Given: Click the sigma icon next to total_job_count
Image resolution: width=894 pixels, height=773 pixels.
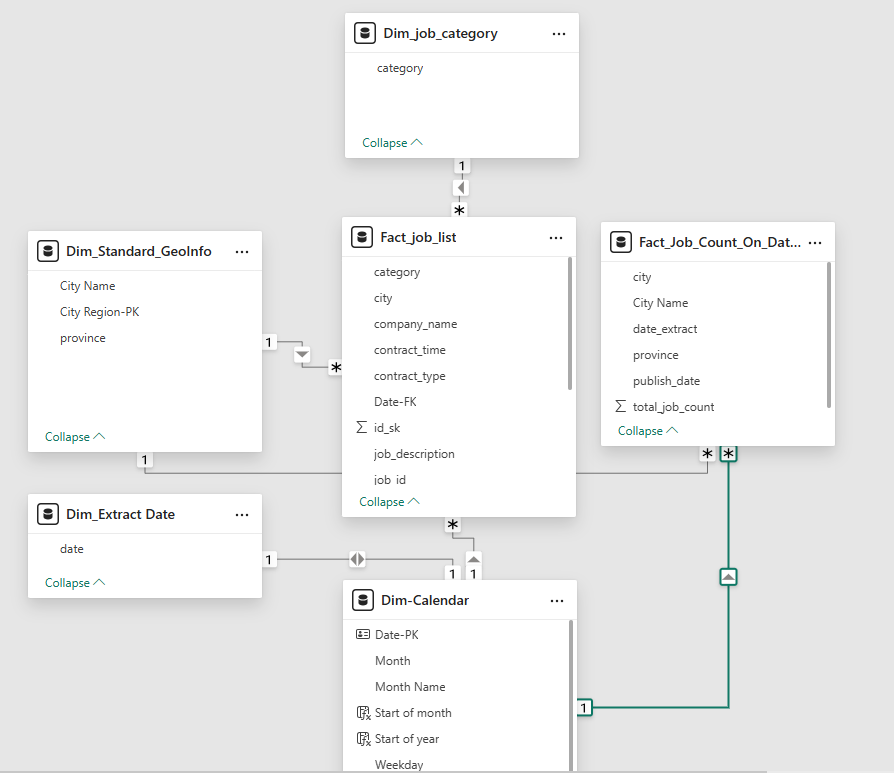Looking at the screenshot, I should (621, 407).
